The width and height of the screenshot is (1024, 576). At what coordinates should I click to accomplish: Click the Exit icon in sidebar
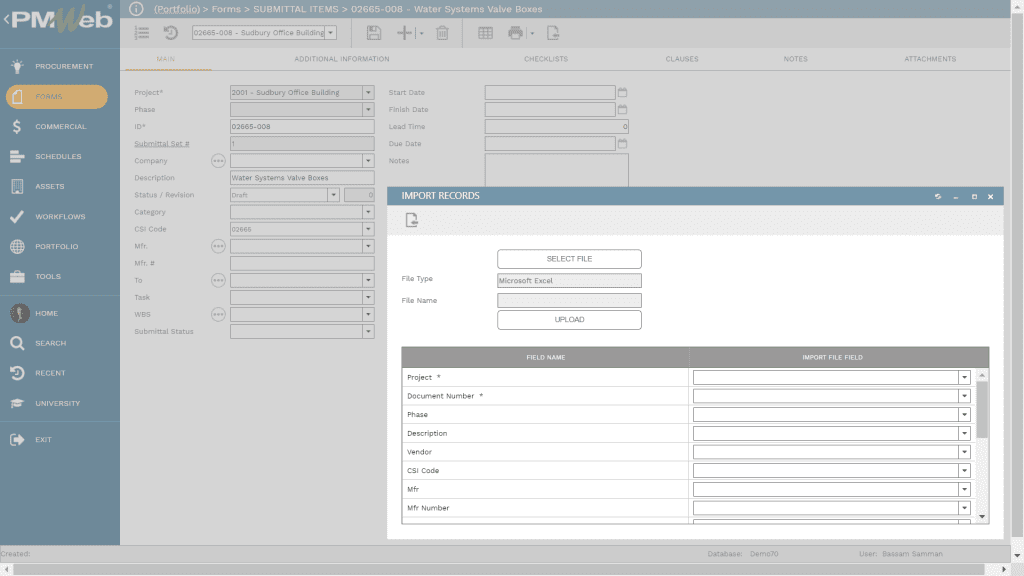tap(18, 440)
